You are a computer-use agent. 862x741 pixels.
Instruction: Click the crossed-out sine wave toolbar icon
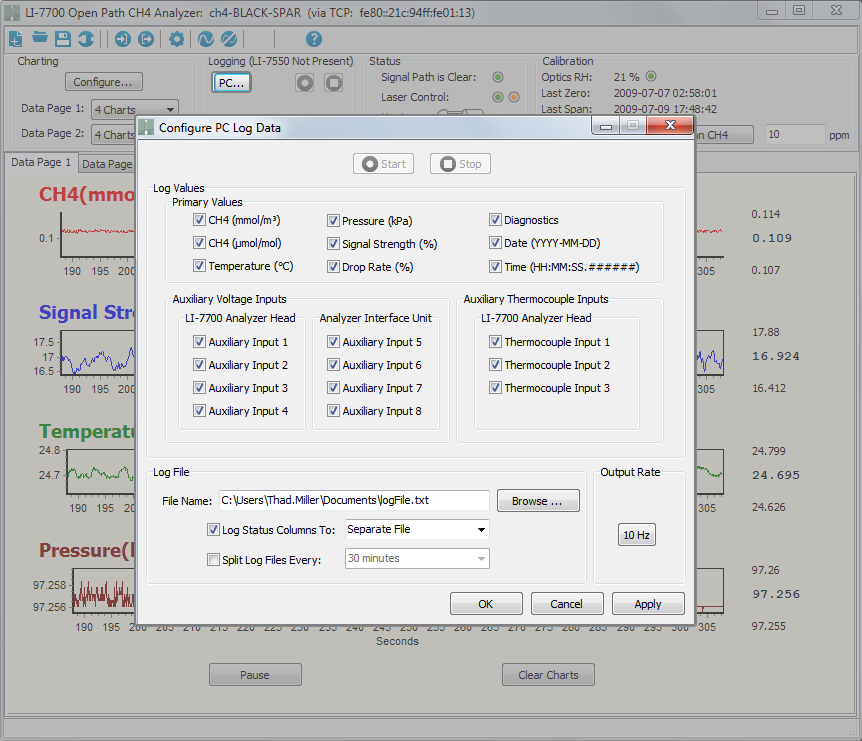tap(229, 39)
